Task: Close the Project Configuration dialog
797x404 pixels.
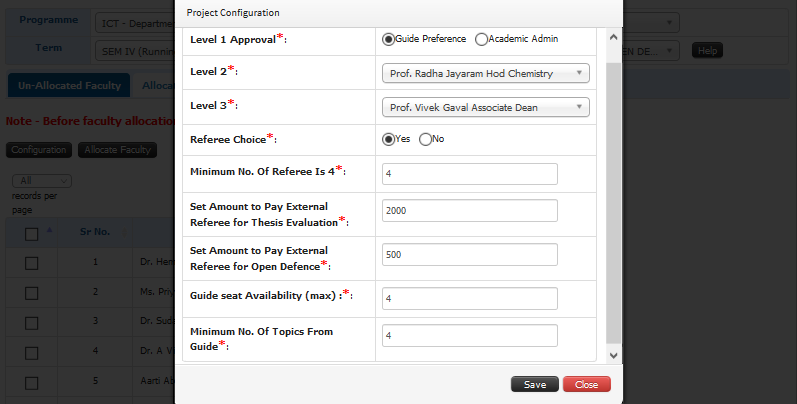Action: [587, 384]
